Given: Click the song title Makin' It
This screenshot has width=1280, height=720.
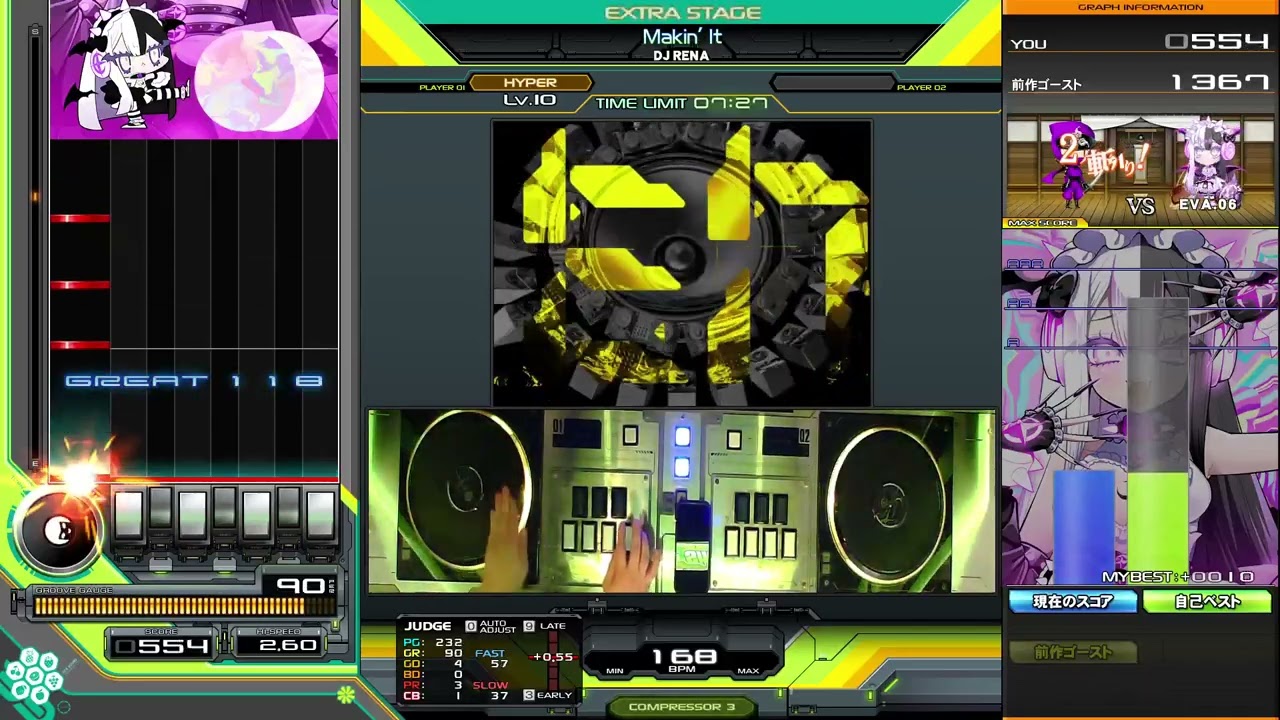Looking at the screenshot, I should click(x=682, y=38).
